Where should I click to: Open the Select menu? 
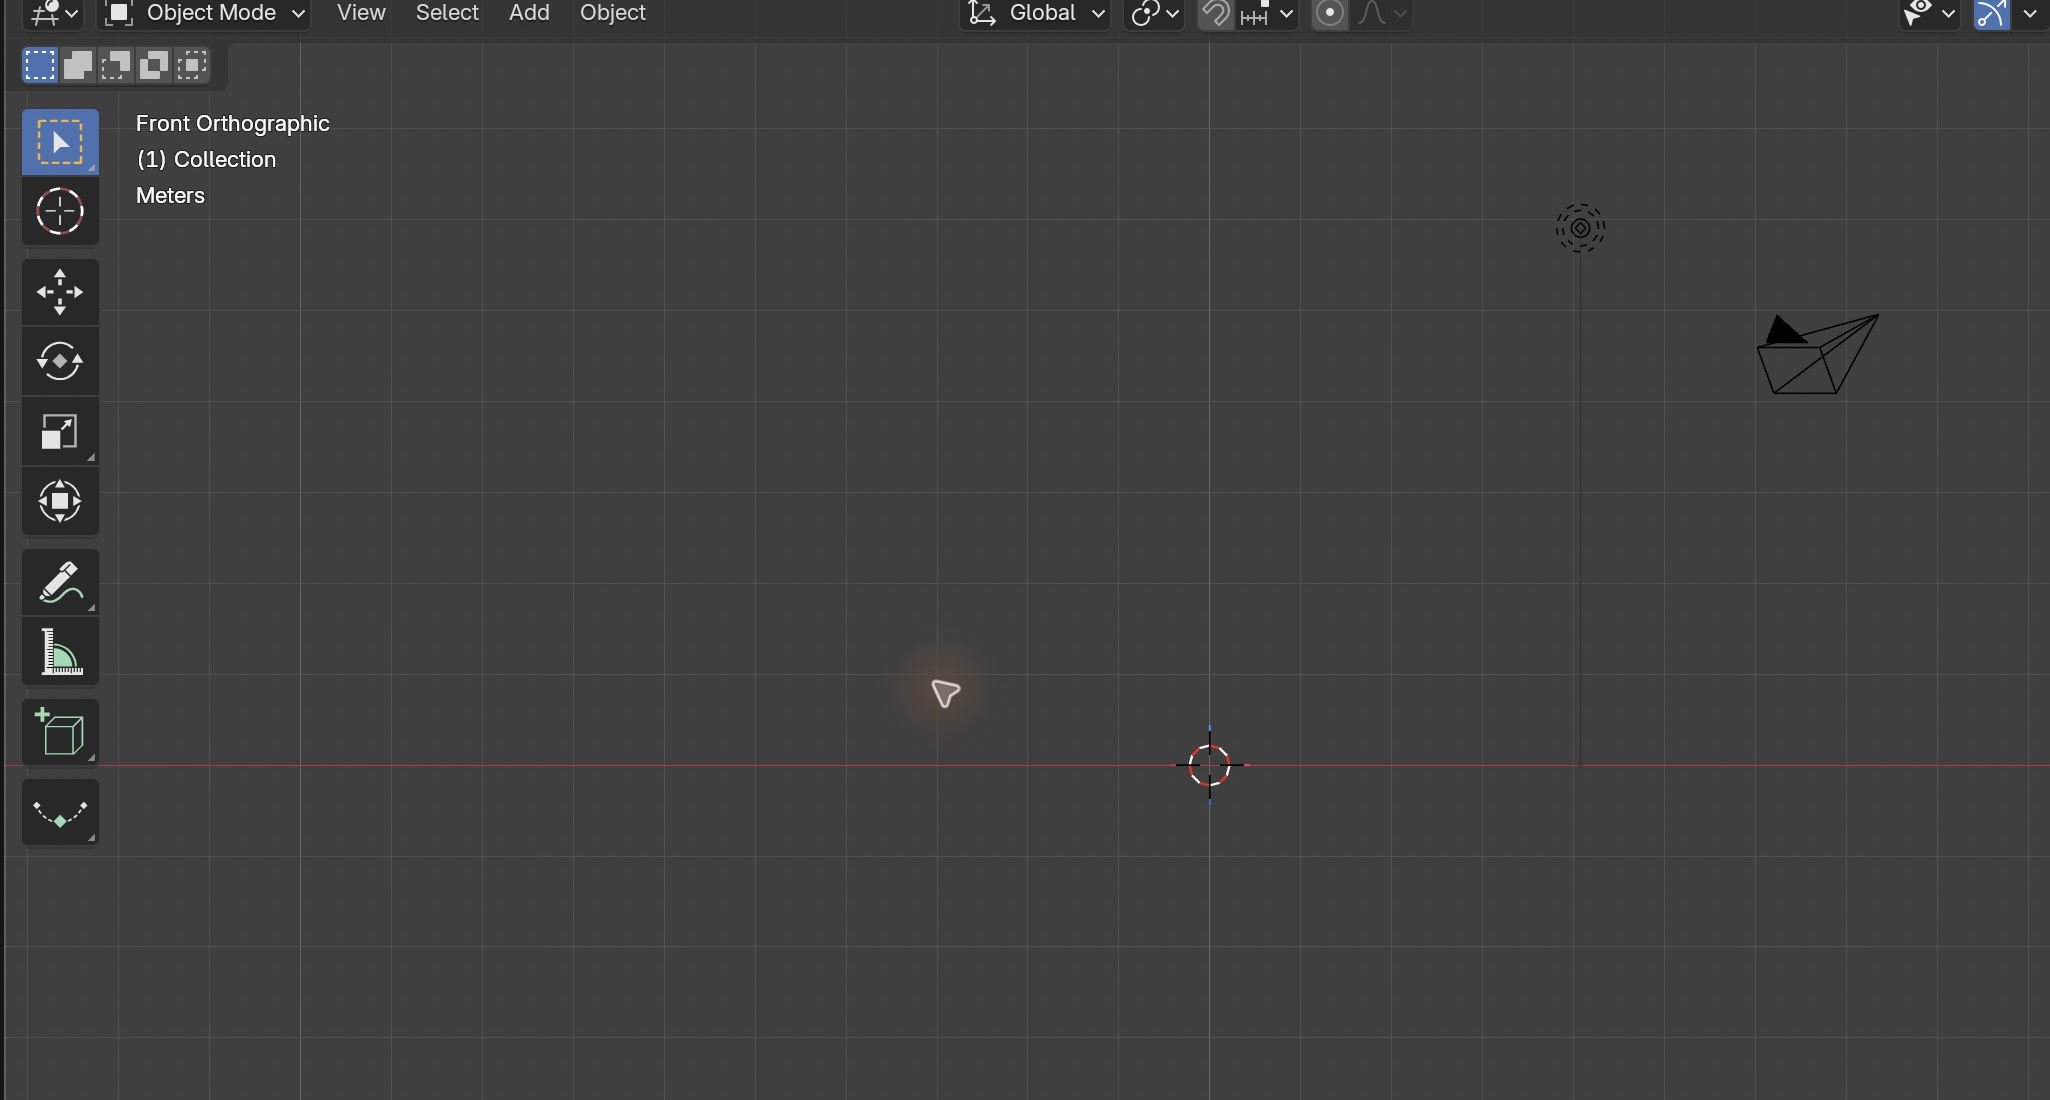[x=447, y=13]
